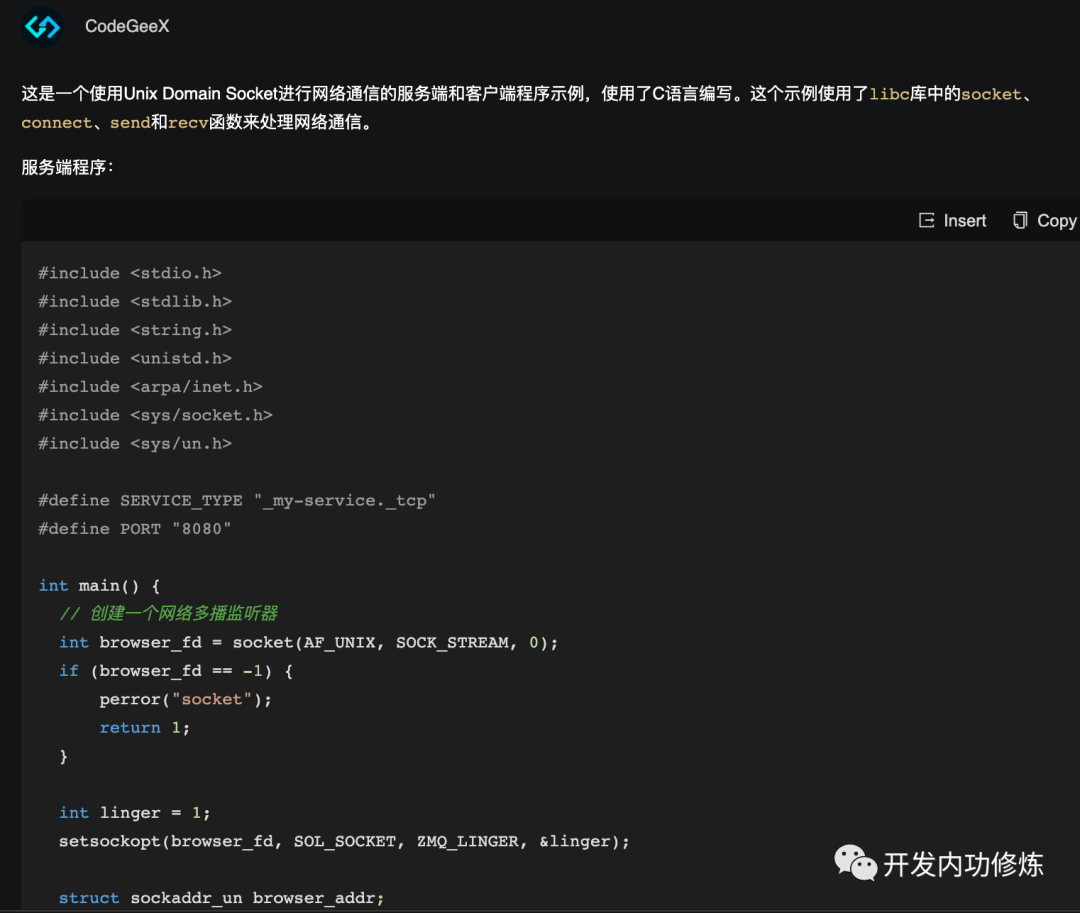Screen dimensions: 1080x913
Task: Click the inline "socket" word in the description paragraph
Action: pos(991,94)
